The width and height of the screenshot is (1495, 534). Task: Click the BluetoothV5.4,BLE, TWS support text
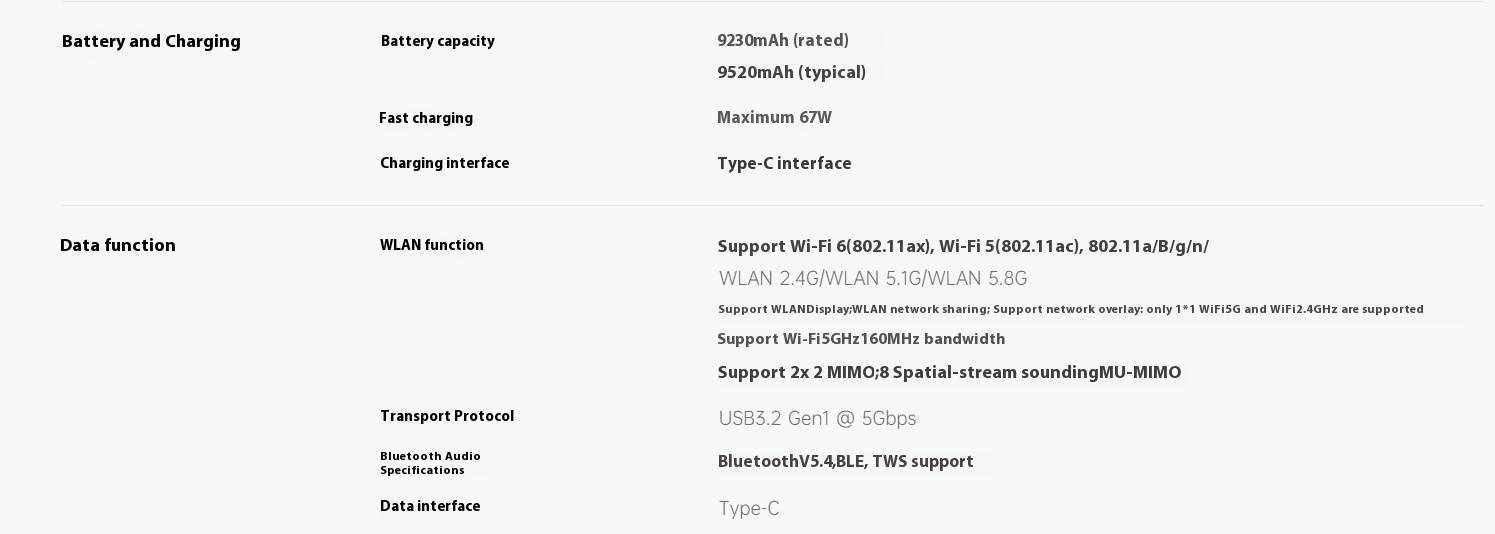click(845, 462)
